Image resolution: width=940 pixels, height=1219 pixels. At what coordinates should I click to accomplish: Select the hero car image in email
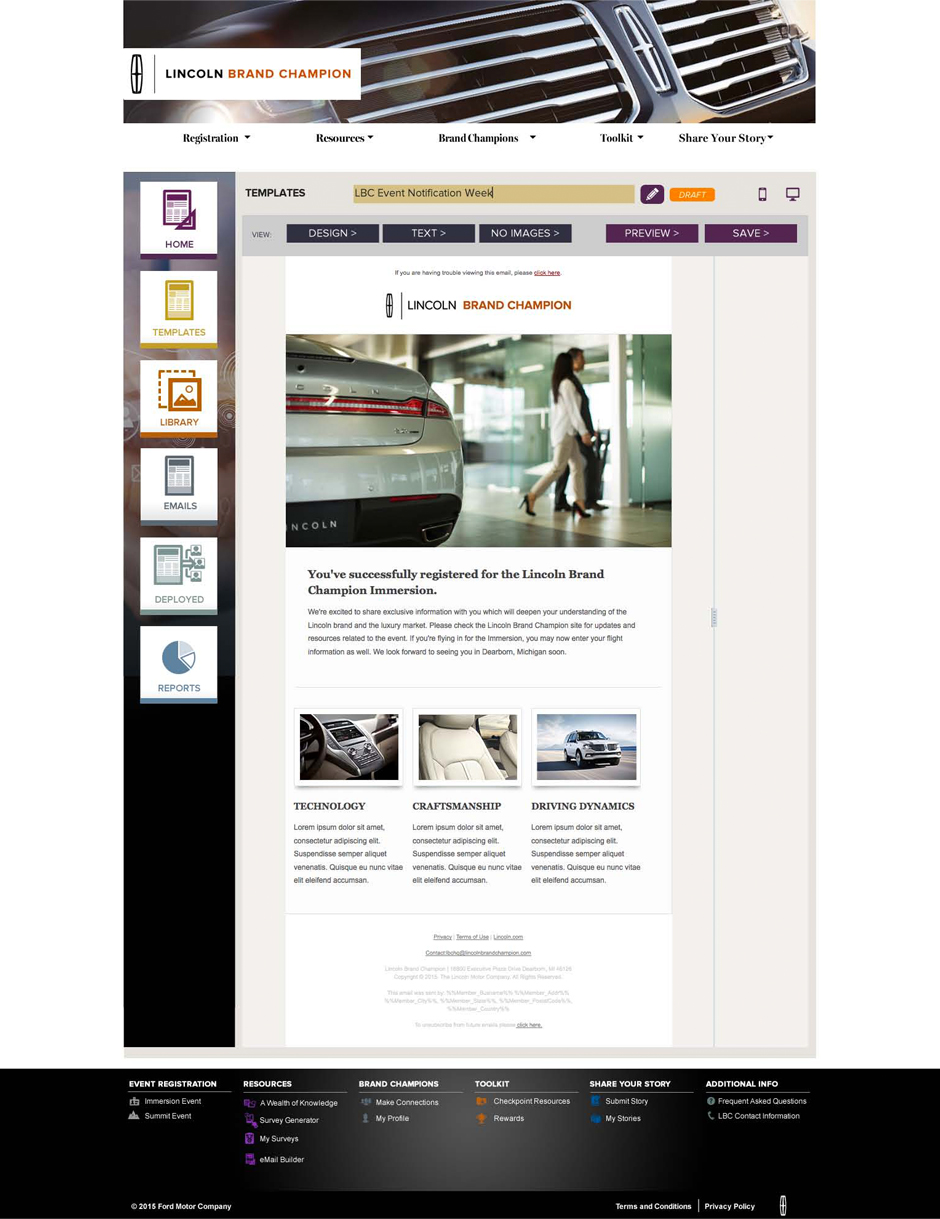pyautogui.click(x=478, y=441)
